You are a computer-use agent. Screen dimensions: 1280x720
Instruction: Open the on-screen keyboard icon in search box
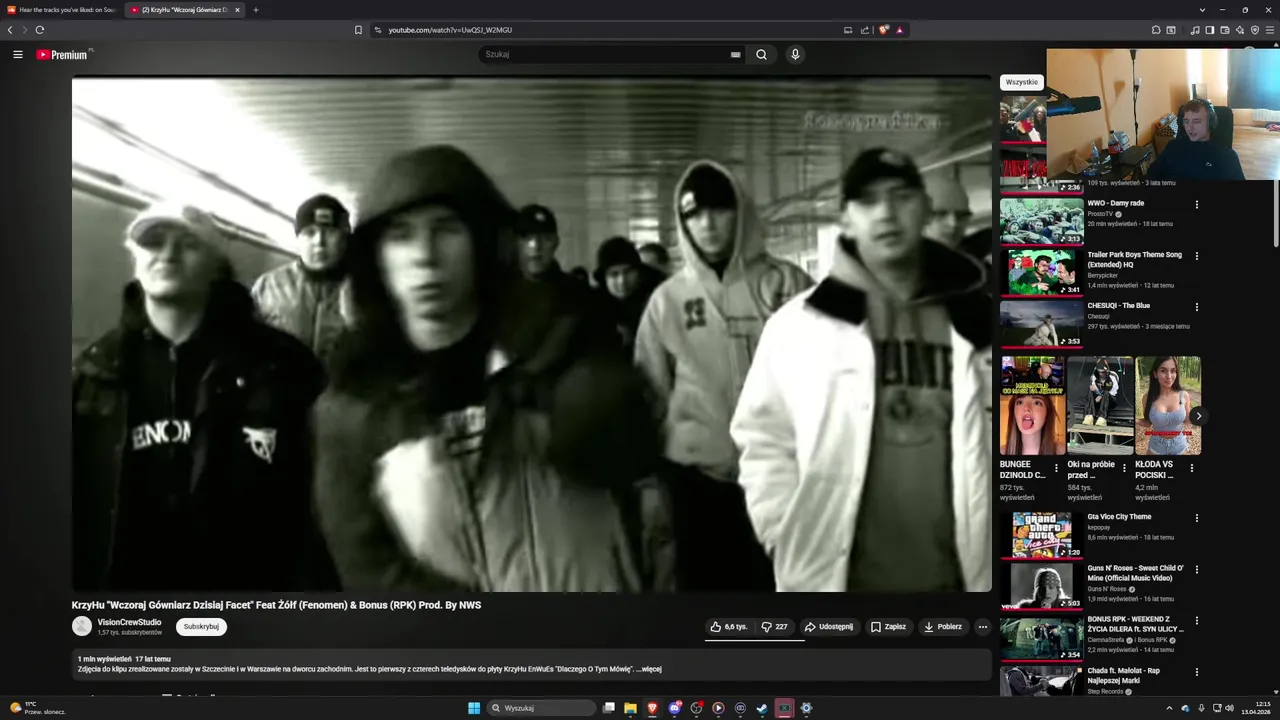[736, 55]
